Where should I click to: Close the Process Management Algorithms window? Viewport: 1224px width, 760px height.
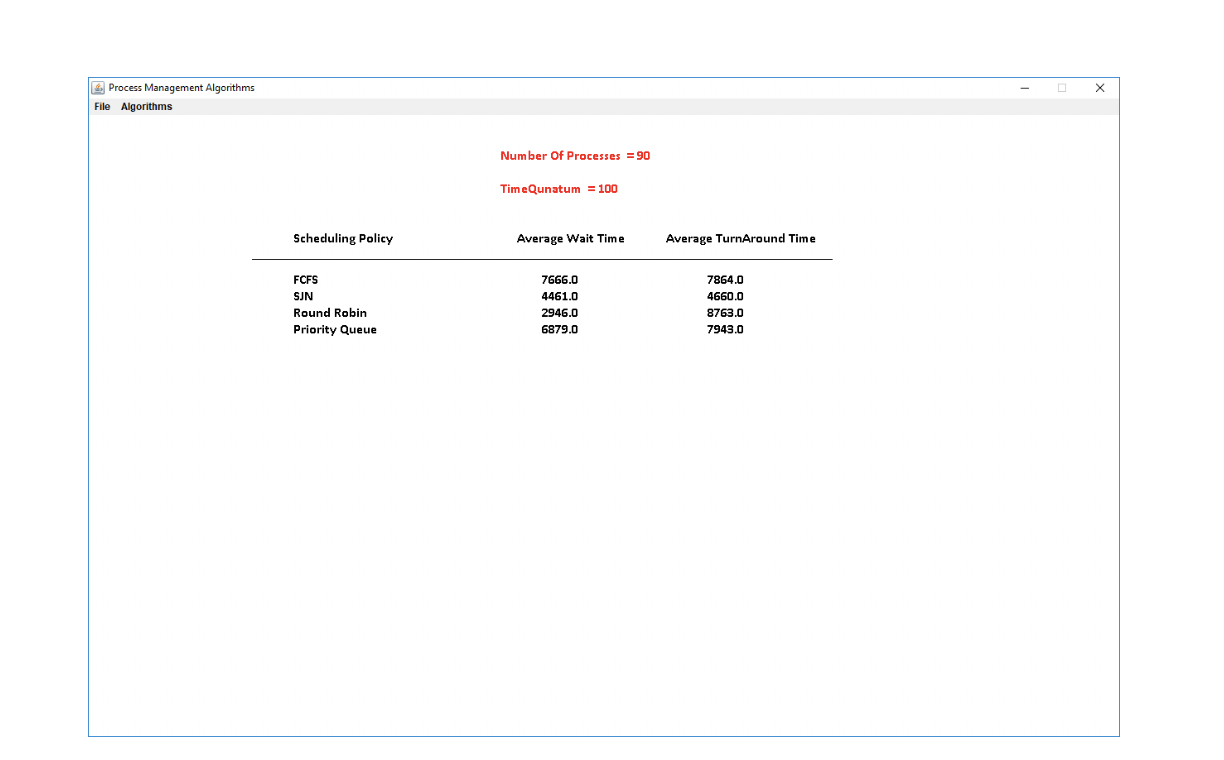point(1100,88)
